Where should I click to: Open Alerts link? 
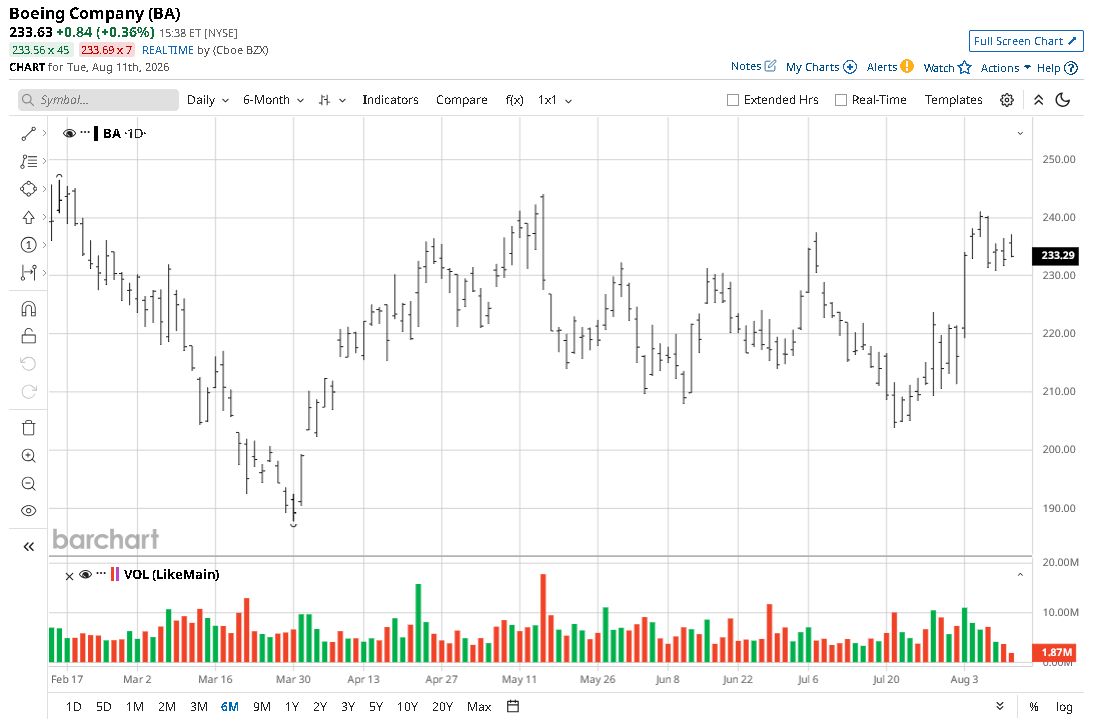tap(890, 67)
